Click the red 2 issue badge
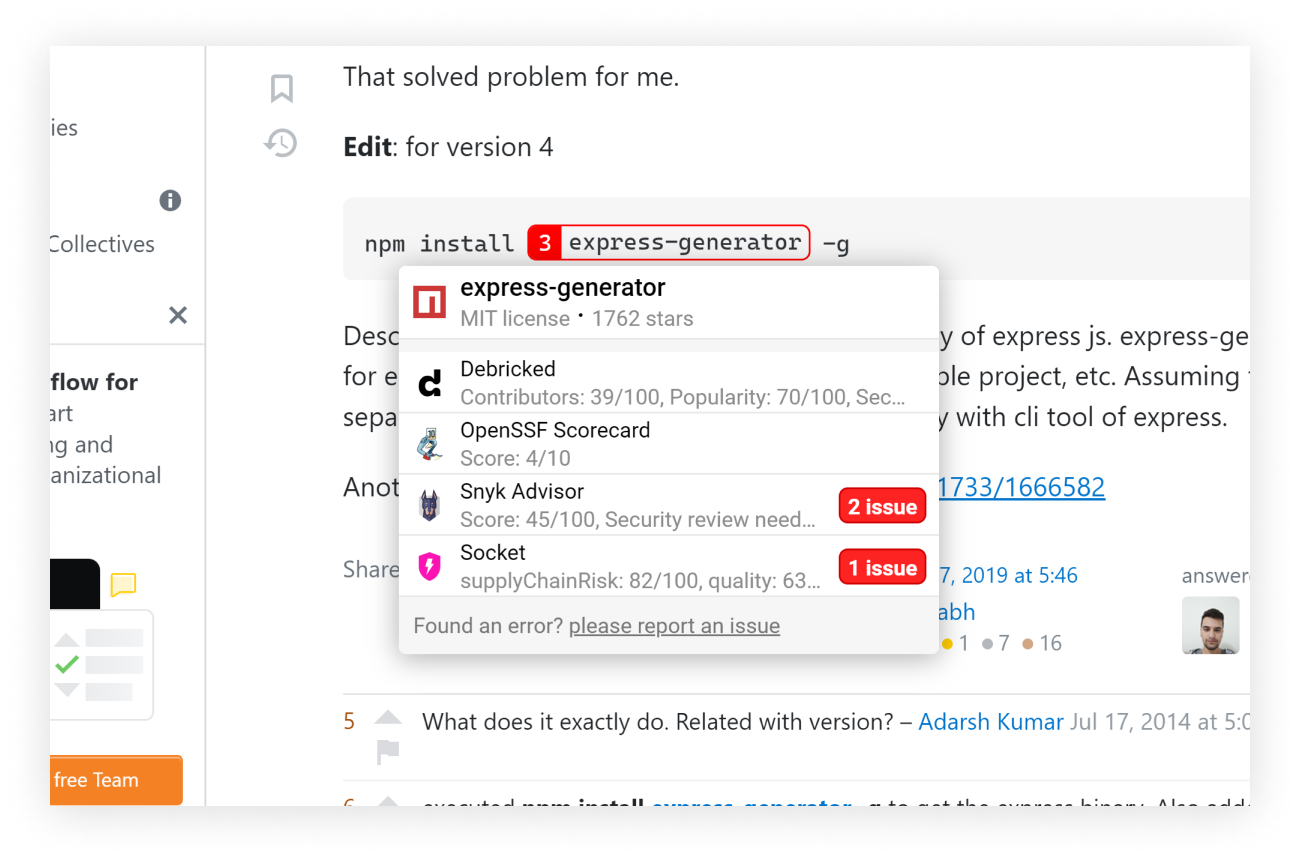This screenshot has height=860, width=1300. click(882, 507)
